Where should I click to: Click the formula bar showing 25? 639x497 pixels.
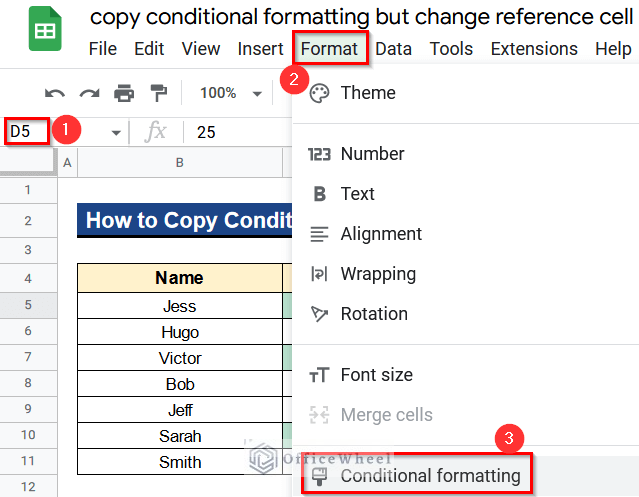tap(240, 132)
